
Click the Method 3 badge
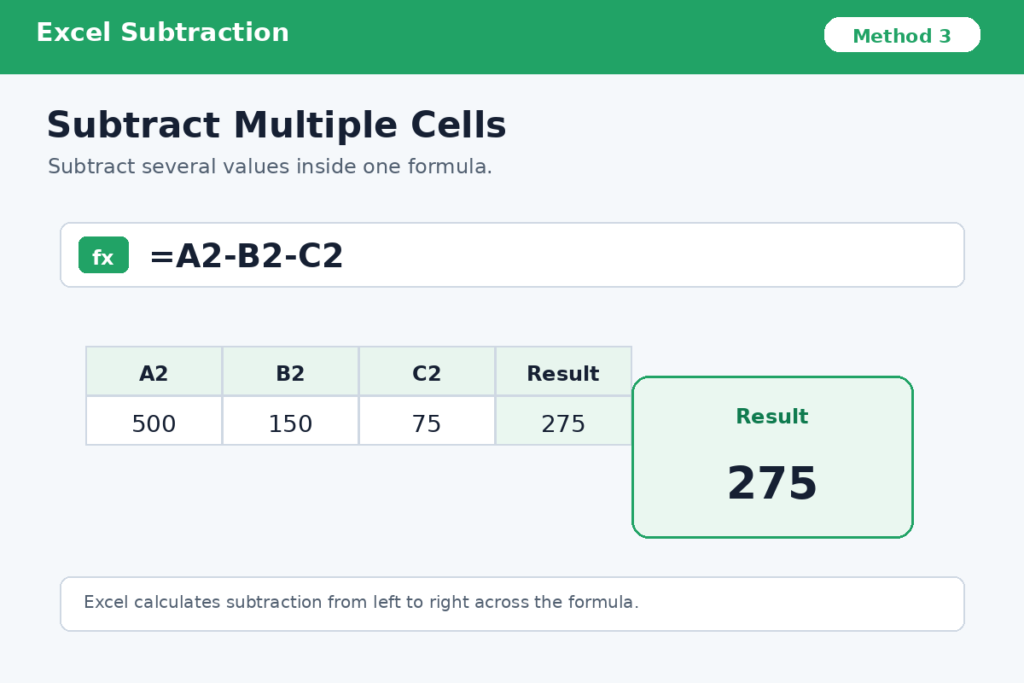[x=902, y=35]
